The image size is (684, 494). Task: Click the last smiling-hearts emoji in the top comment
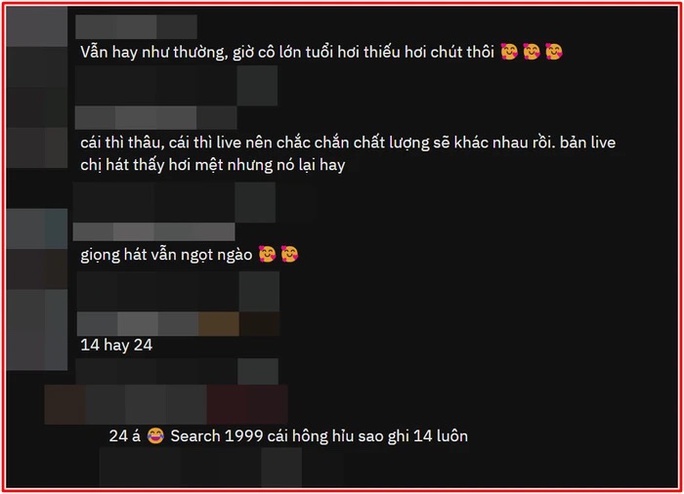(554, 52)
